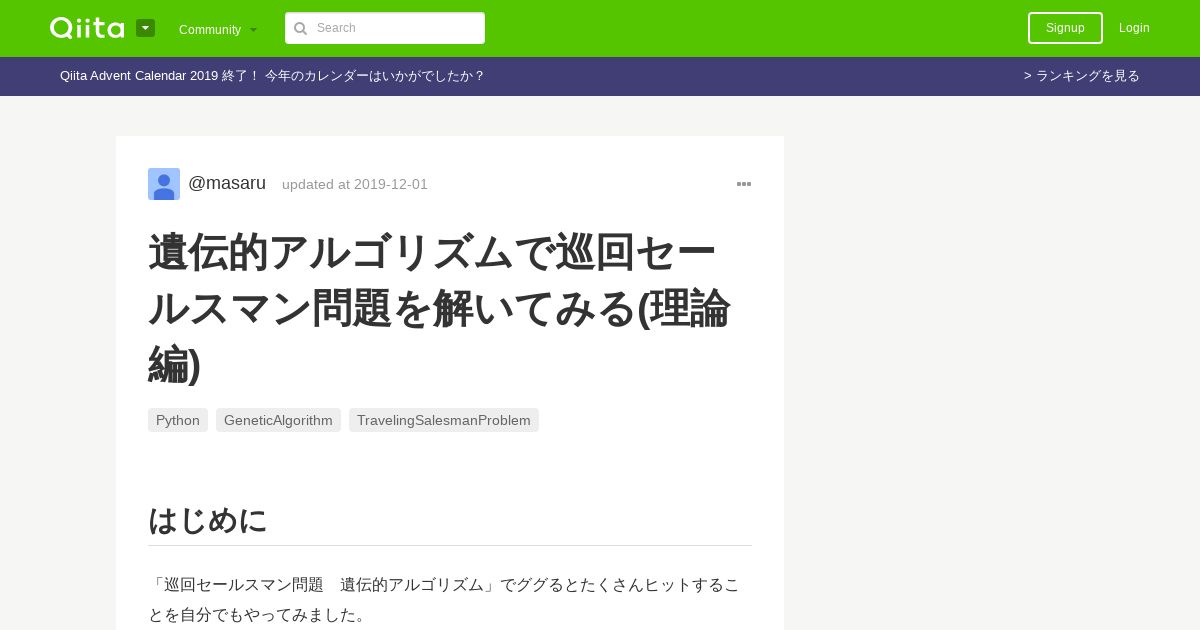Select the Python tag
This screenshot has height=630, width=1200.
(178, 420)
